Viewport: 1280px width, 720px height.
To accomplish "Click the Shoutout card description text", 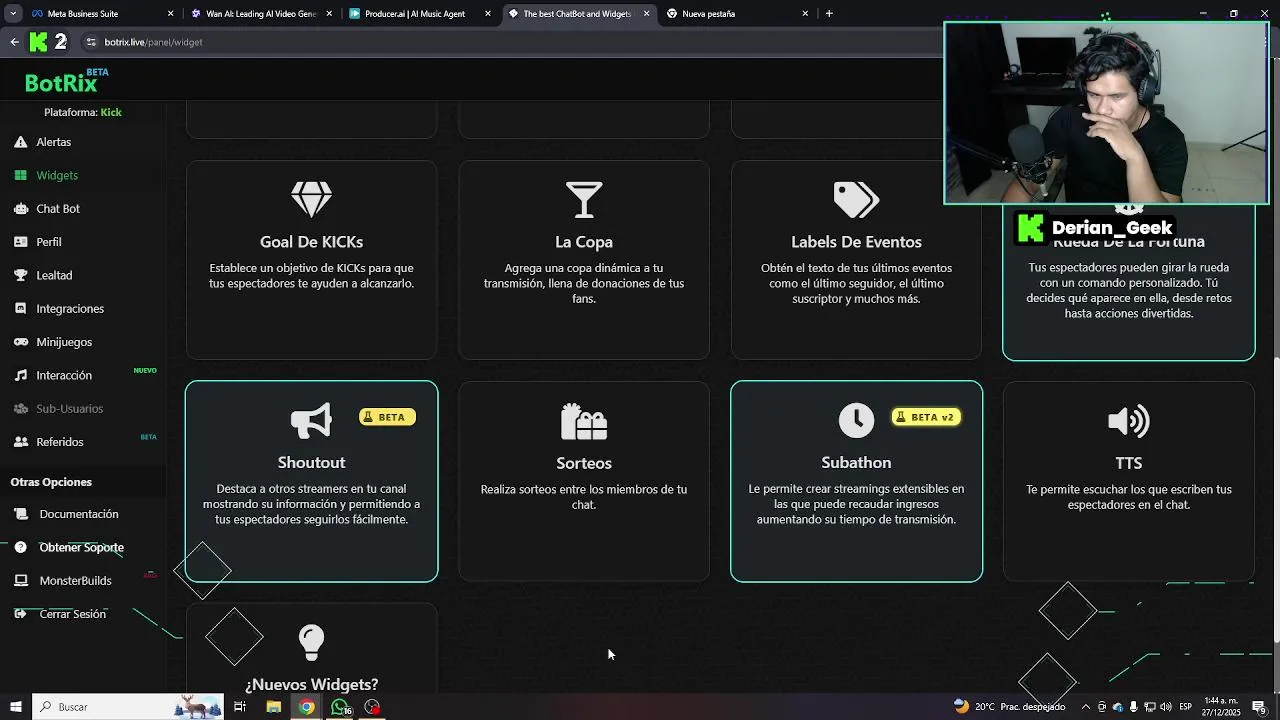I will (x=311, y=504).
